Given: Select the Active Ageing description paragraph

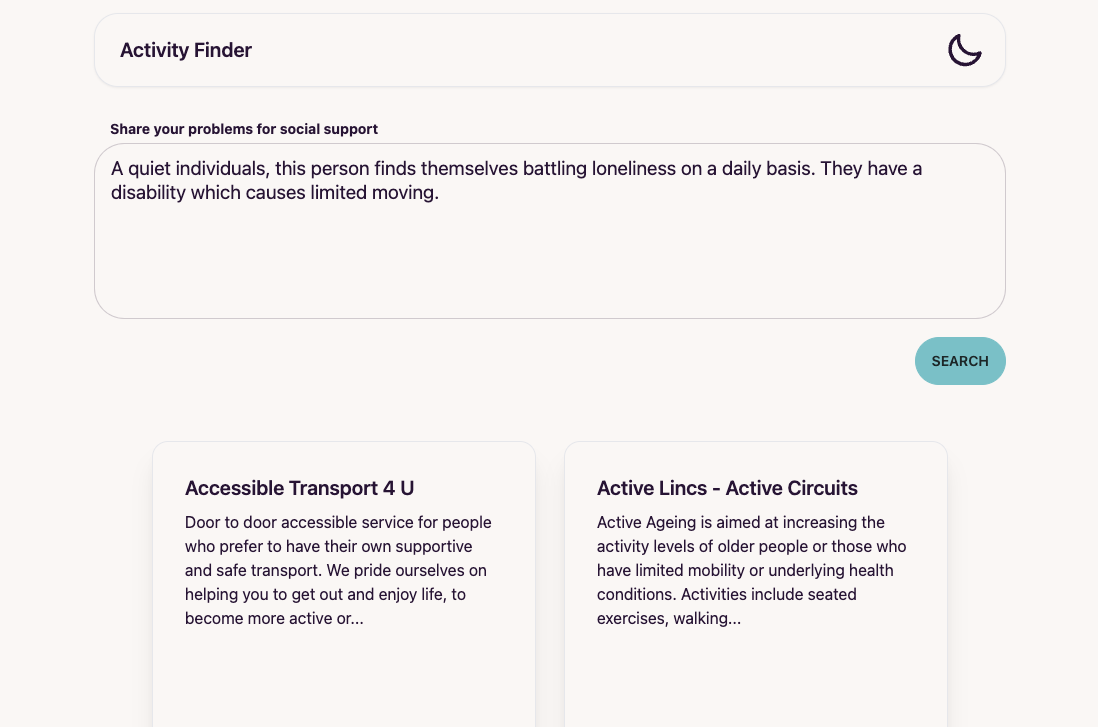Looking at the screenshot, I should coord(751,570).
